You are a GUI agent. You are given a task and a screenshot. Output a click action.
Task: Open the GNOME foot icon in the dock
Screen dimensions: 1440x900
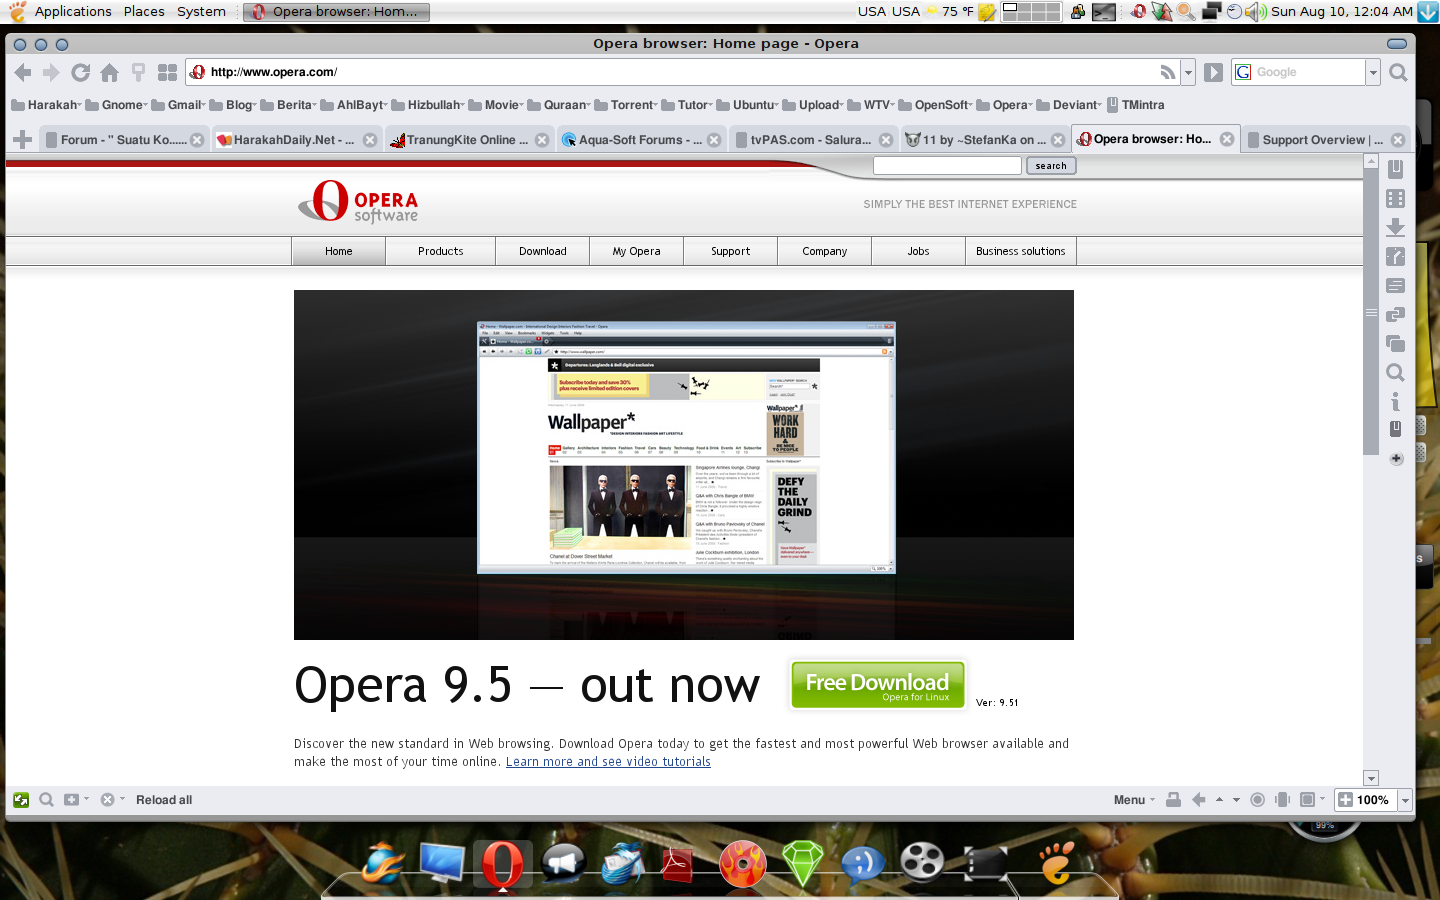click(1057, 861)
